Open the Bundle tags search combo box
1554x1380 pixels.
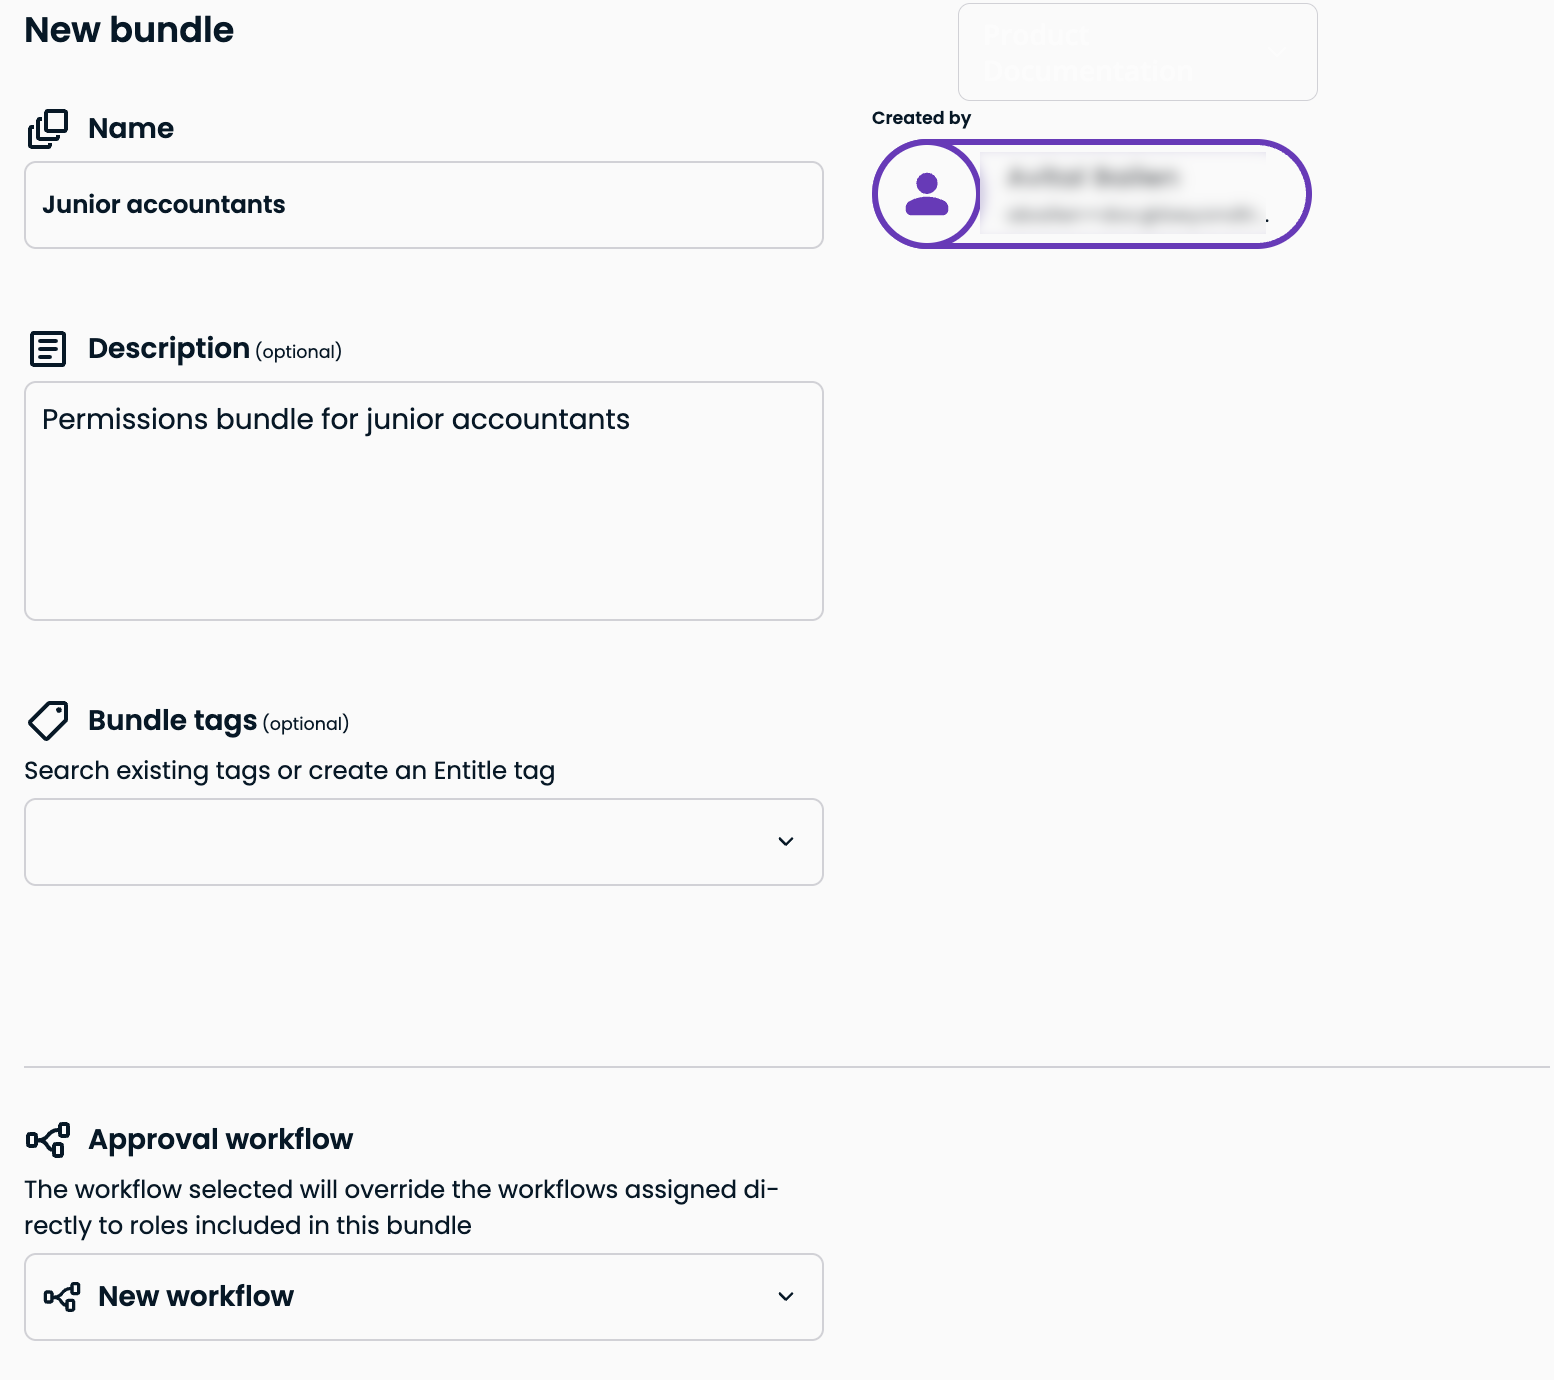point(424,842)
